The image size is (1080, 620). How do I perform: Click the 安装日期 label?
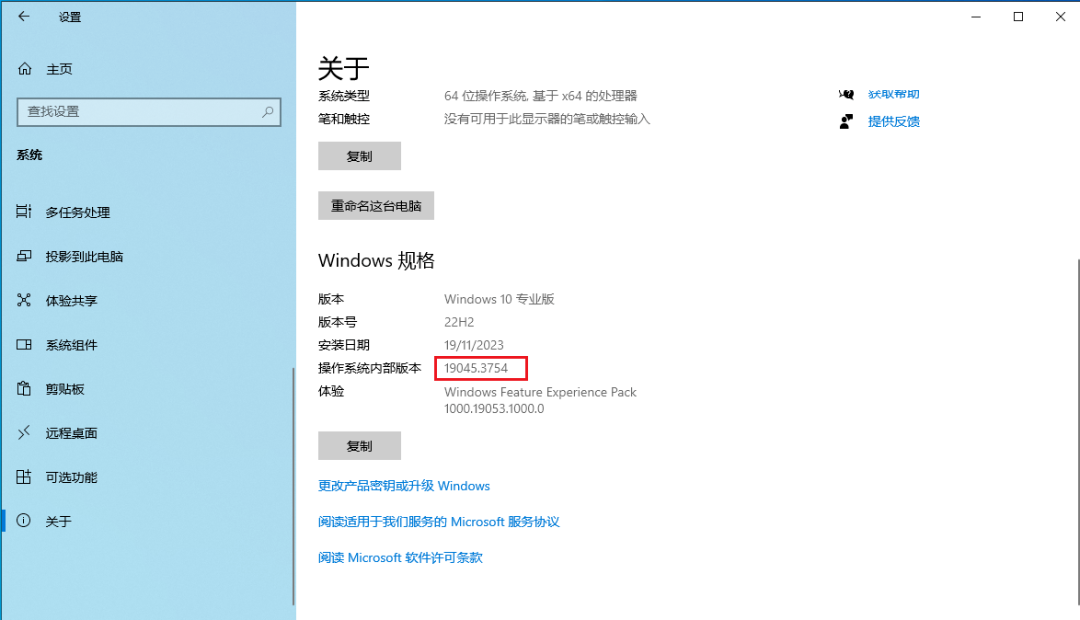pyautogui.click(x=344, y=345)
